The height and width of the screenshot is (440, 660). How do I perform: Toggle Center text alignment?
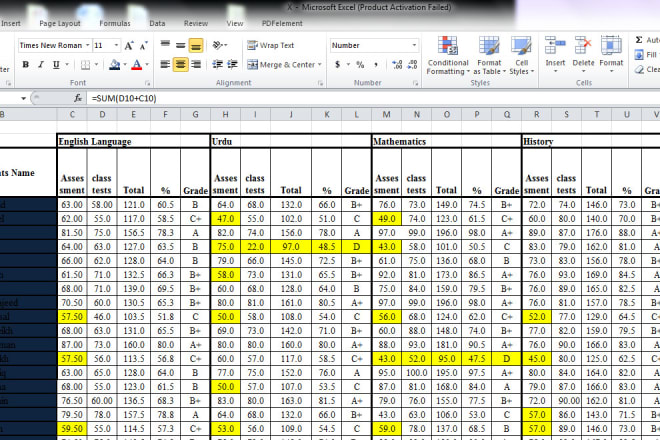click(180, 64)
